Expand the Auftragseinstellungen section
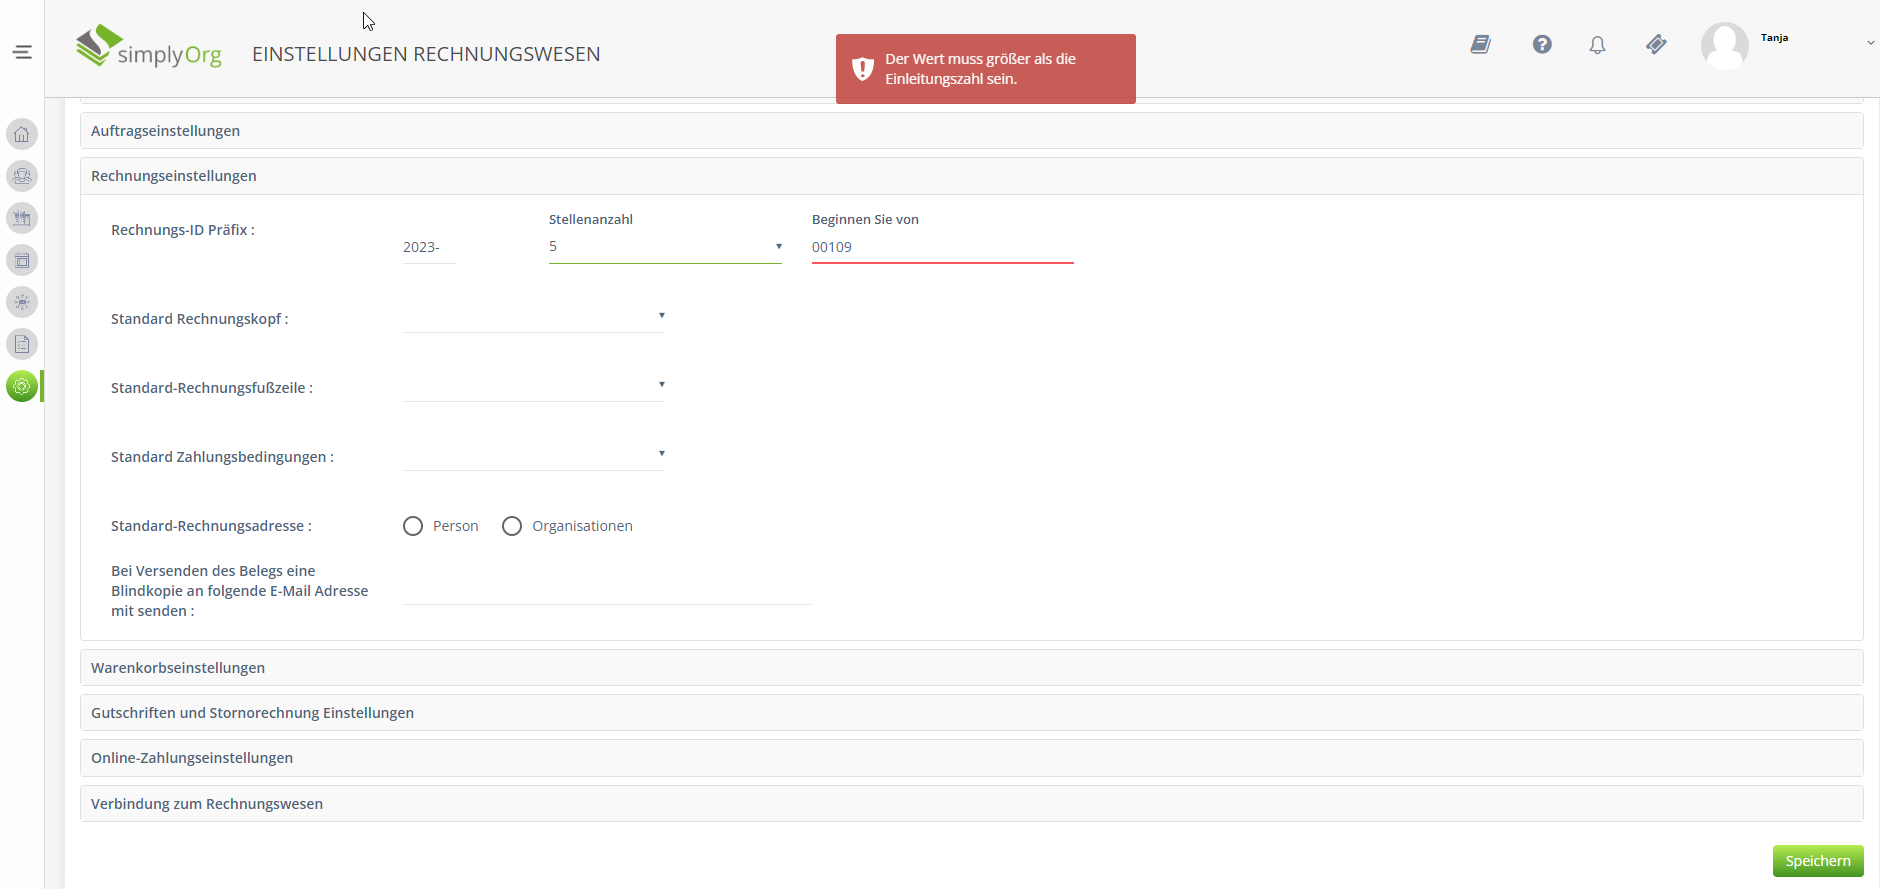 pyautogui.click(x=166, y=131)
